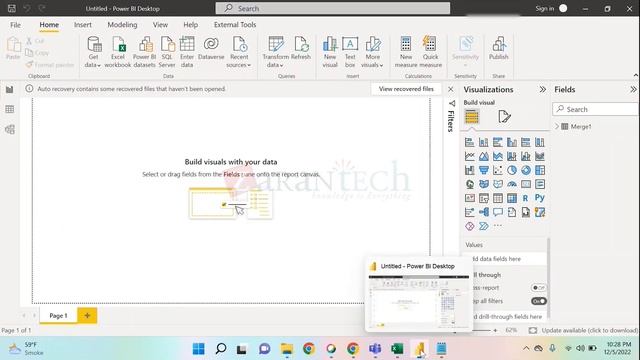Open the Power BI datasets connector
This screenshot has height=360, width=640.
click(x=144, y=52)
